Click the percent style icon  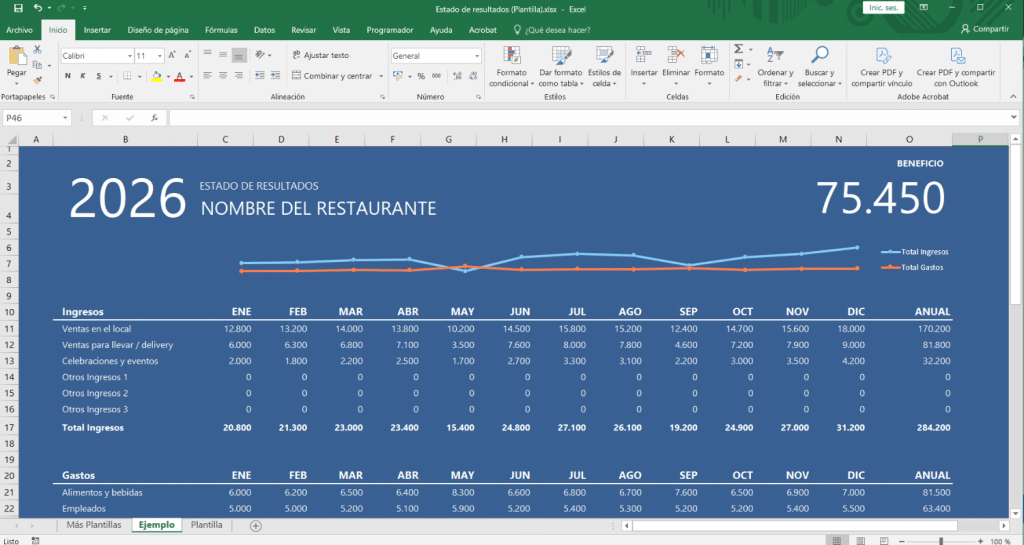point(421,76)
